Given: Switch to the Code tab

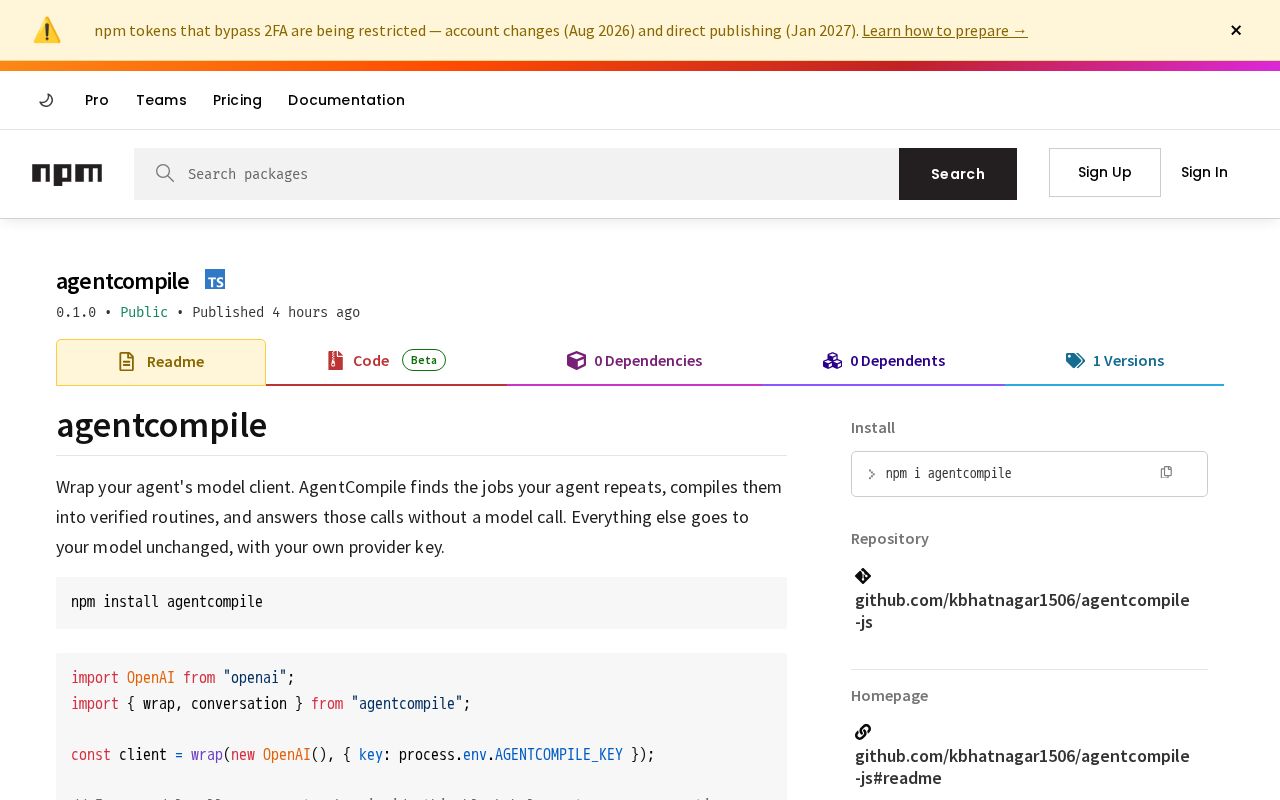Looking at the screenshot, I should 386,361.
